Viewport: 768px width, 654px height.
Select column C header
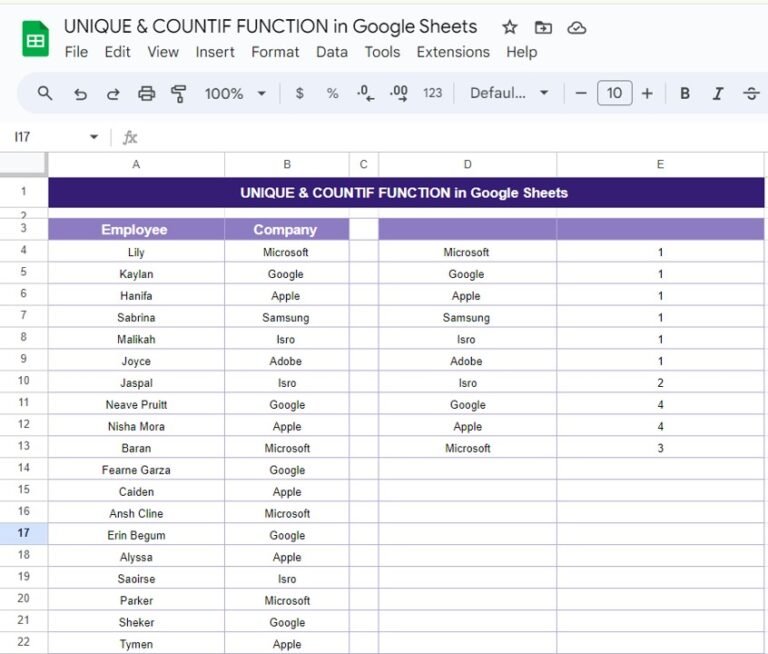[x=363, y=164]
